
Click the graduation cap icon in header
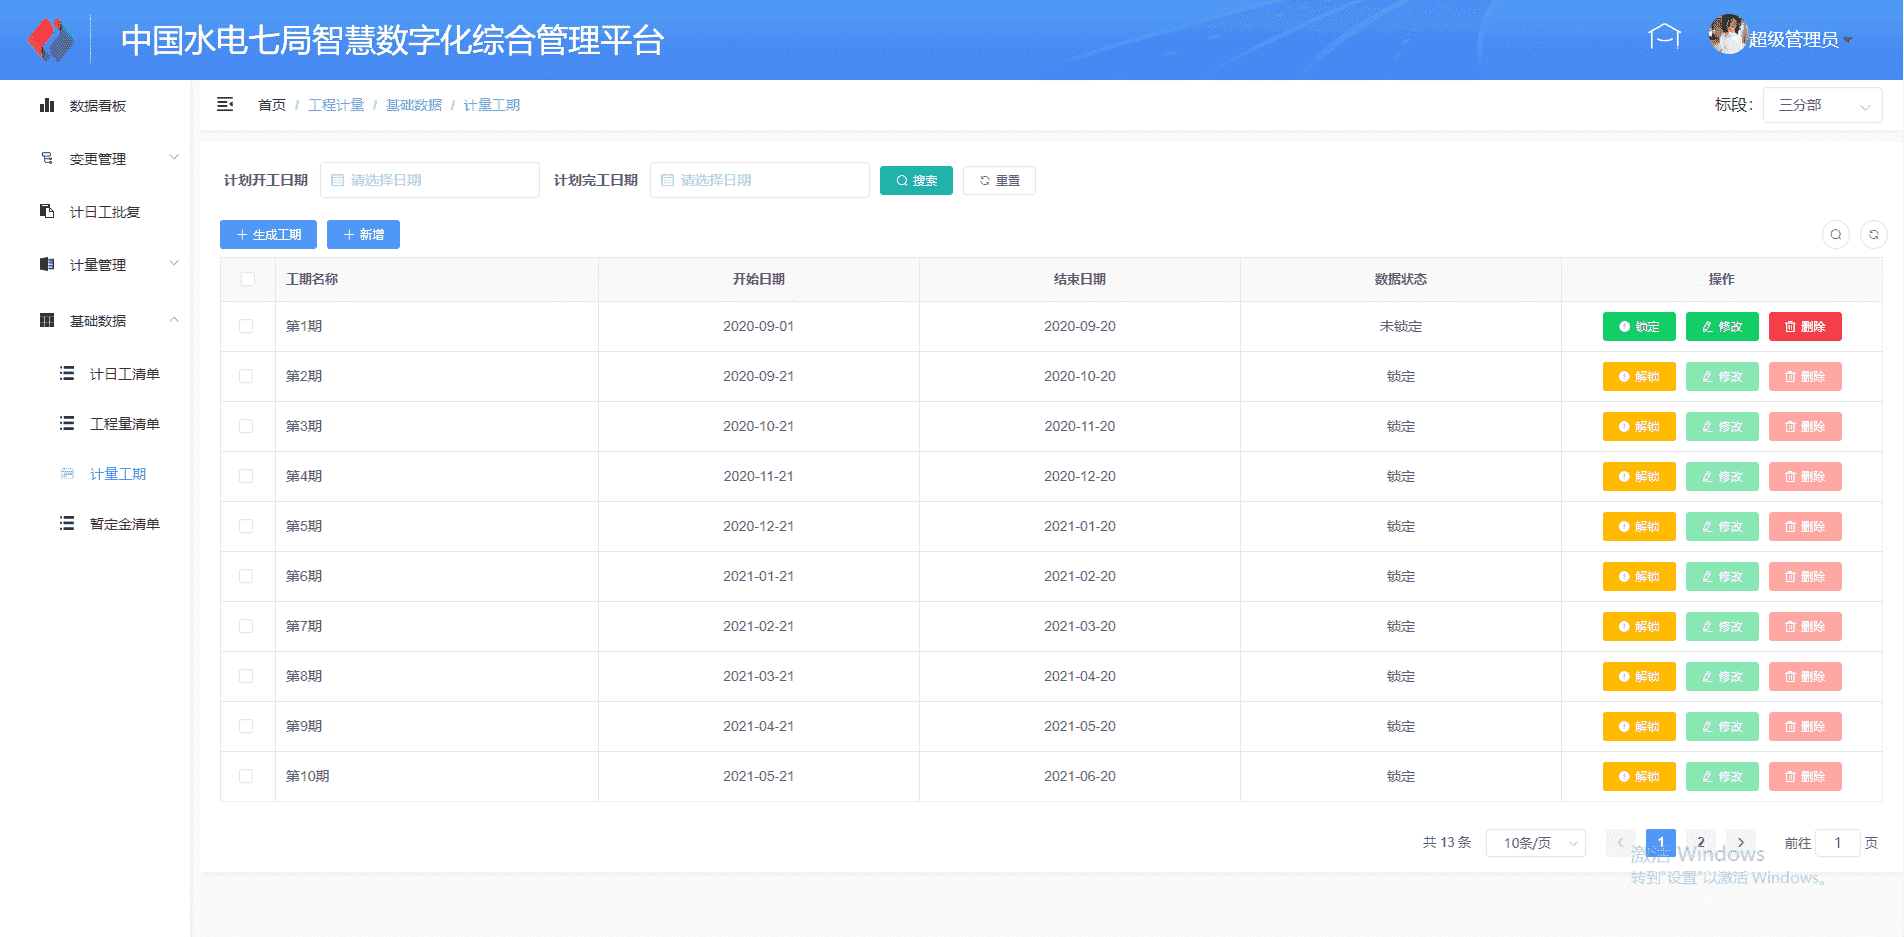1664,38
